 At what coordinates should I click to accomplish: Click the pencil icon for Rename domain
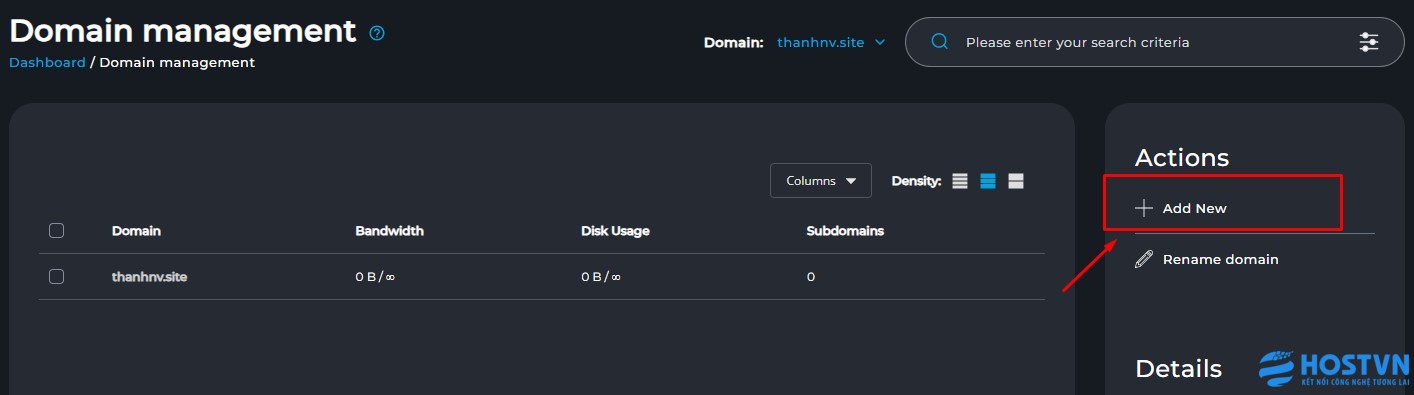point(1144,259)
